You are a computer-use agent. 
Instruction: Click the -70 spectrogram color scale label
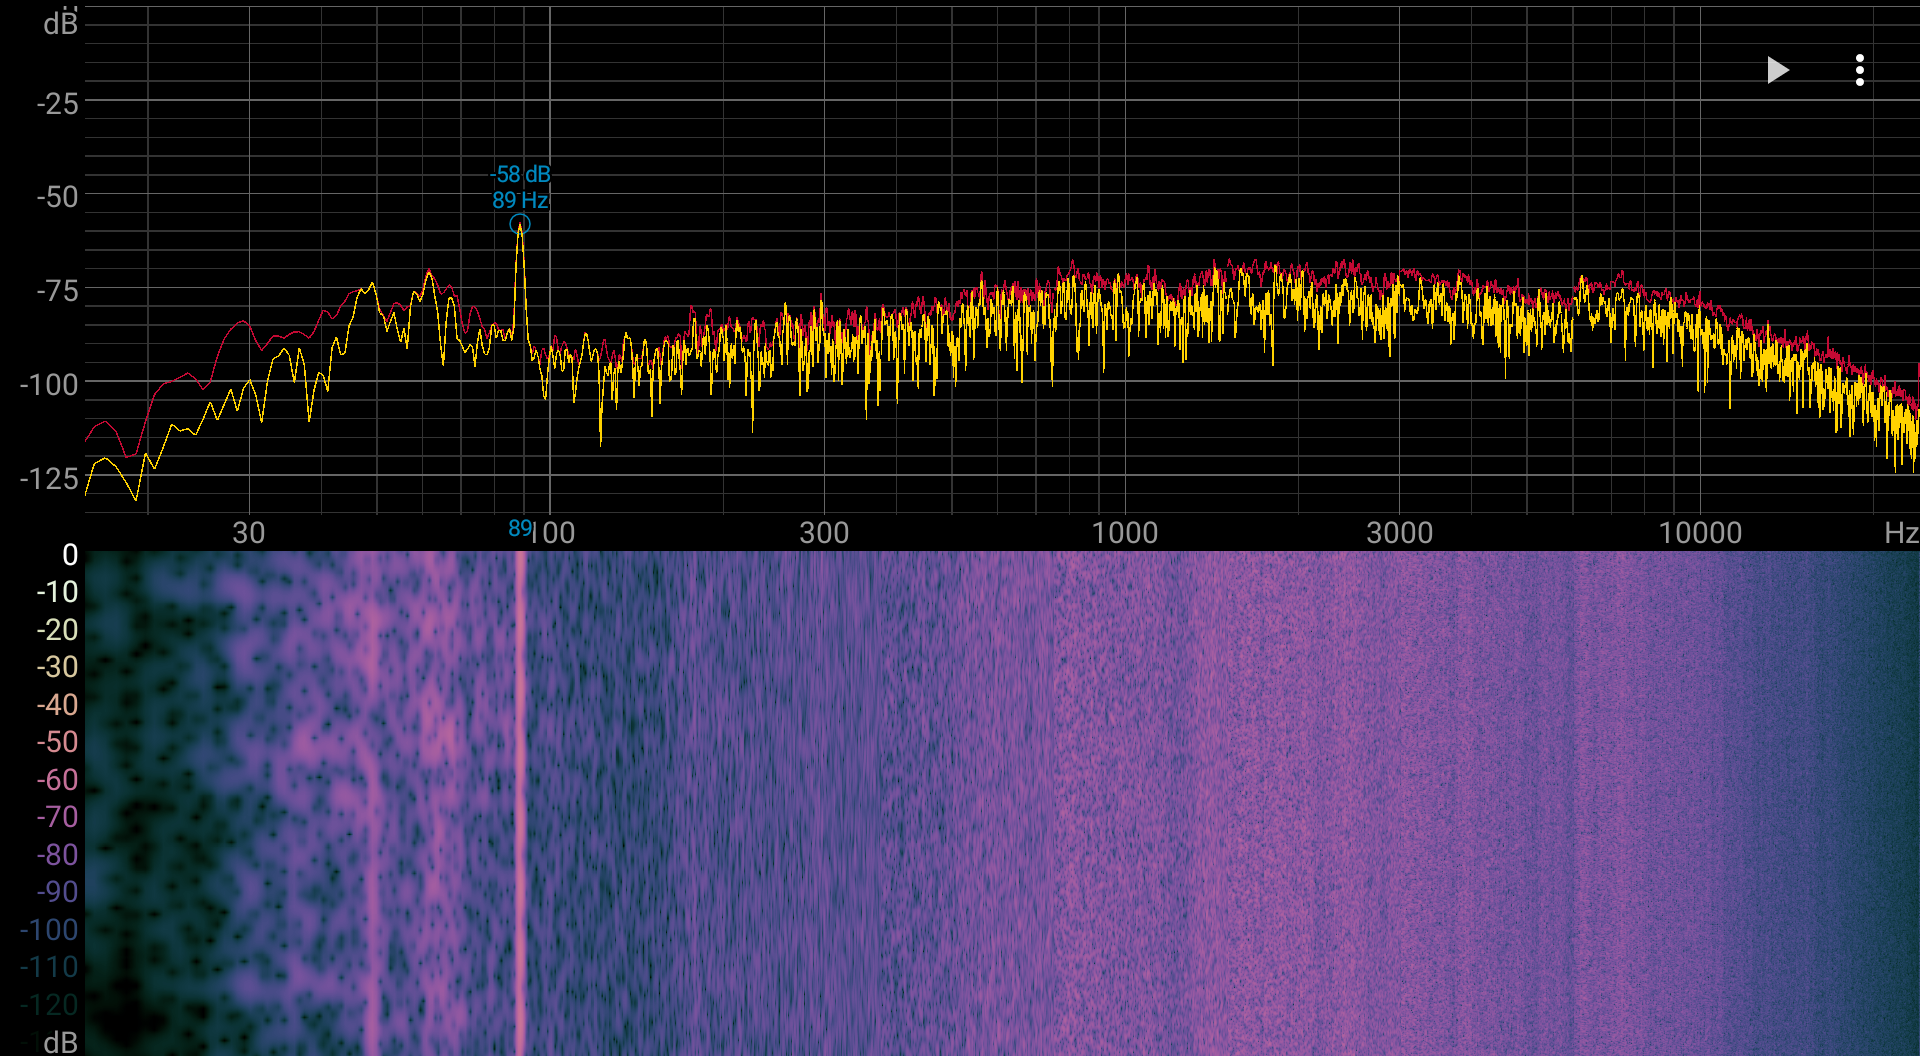point(57,817)
